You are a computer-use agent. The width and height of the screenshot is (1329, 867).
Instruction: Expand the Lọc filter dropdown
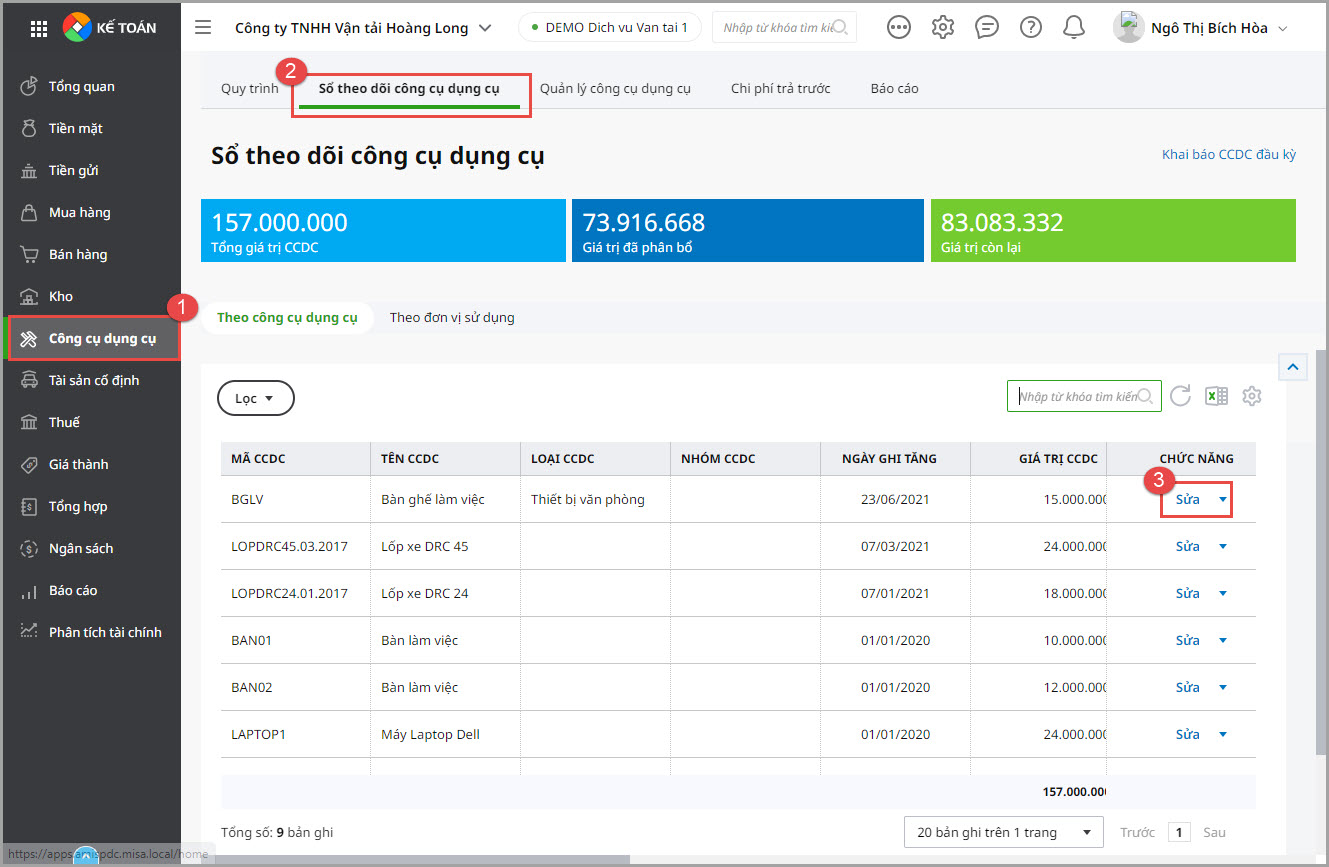[255, 398]
